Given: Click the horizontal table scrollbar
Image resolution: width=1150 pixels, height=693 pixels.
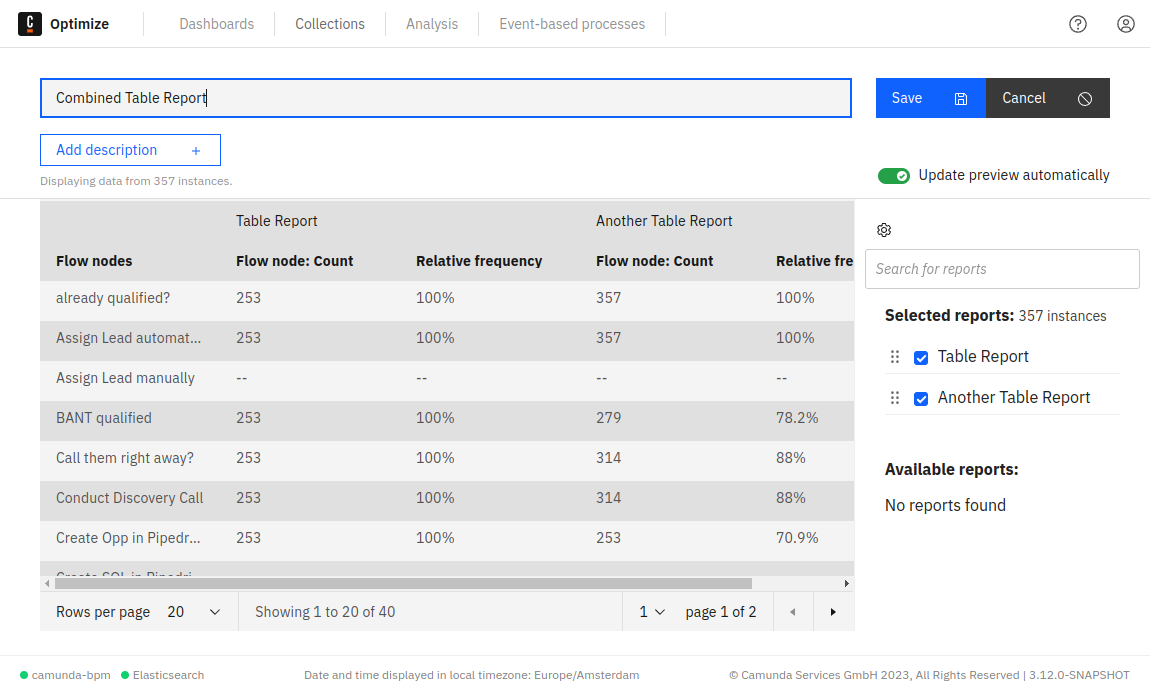Looking at the screenshot, I should click(x=400, y=582).
